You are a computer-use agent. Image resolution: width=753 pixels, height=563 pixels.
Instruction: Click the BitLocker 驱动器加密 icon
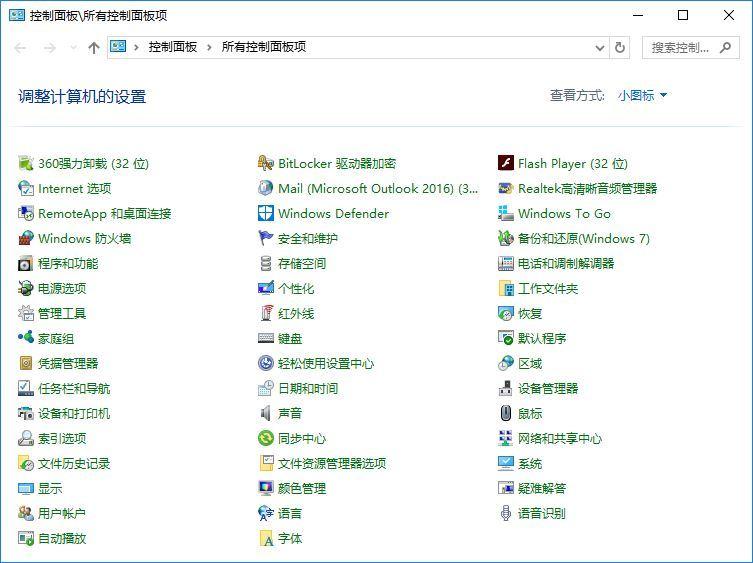pyautogui.click(x=266, y=163)
